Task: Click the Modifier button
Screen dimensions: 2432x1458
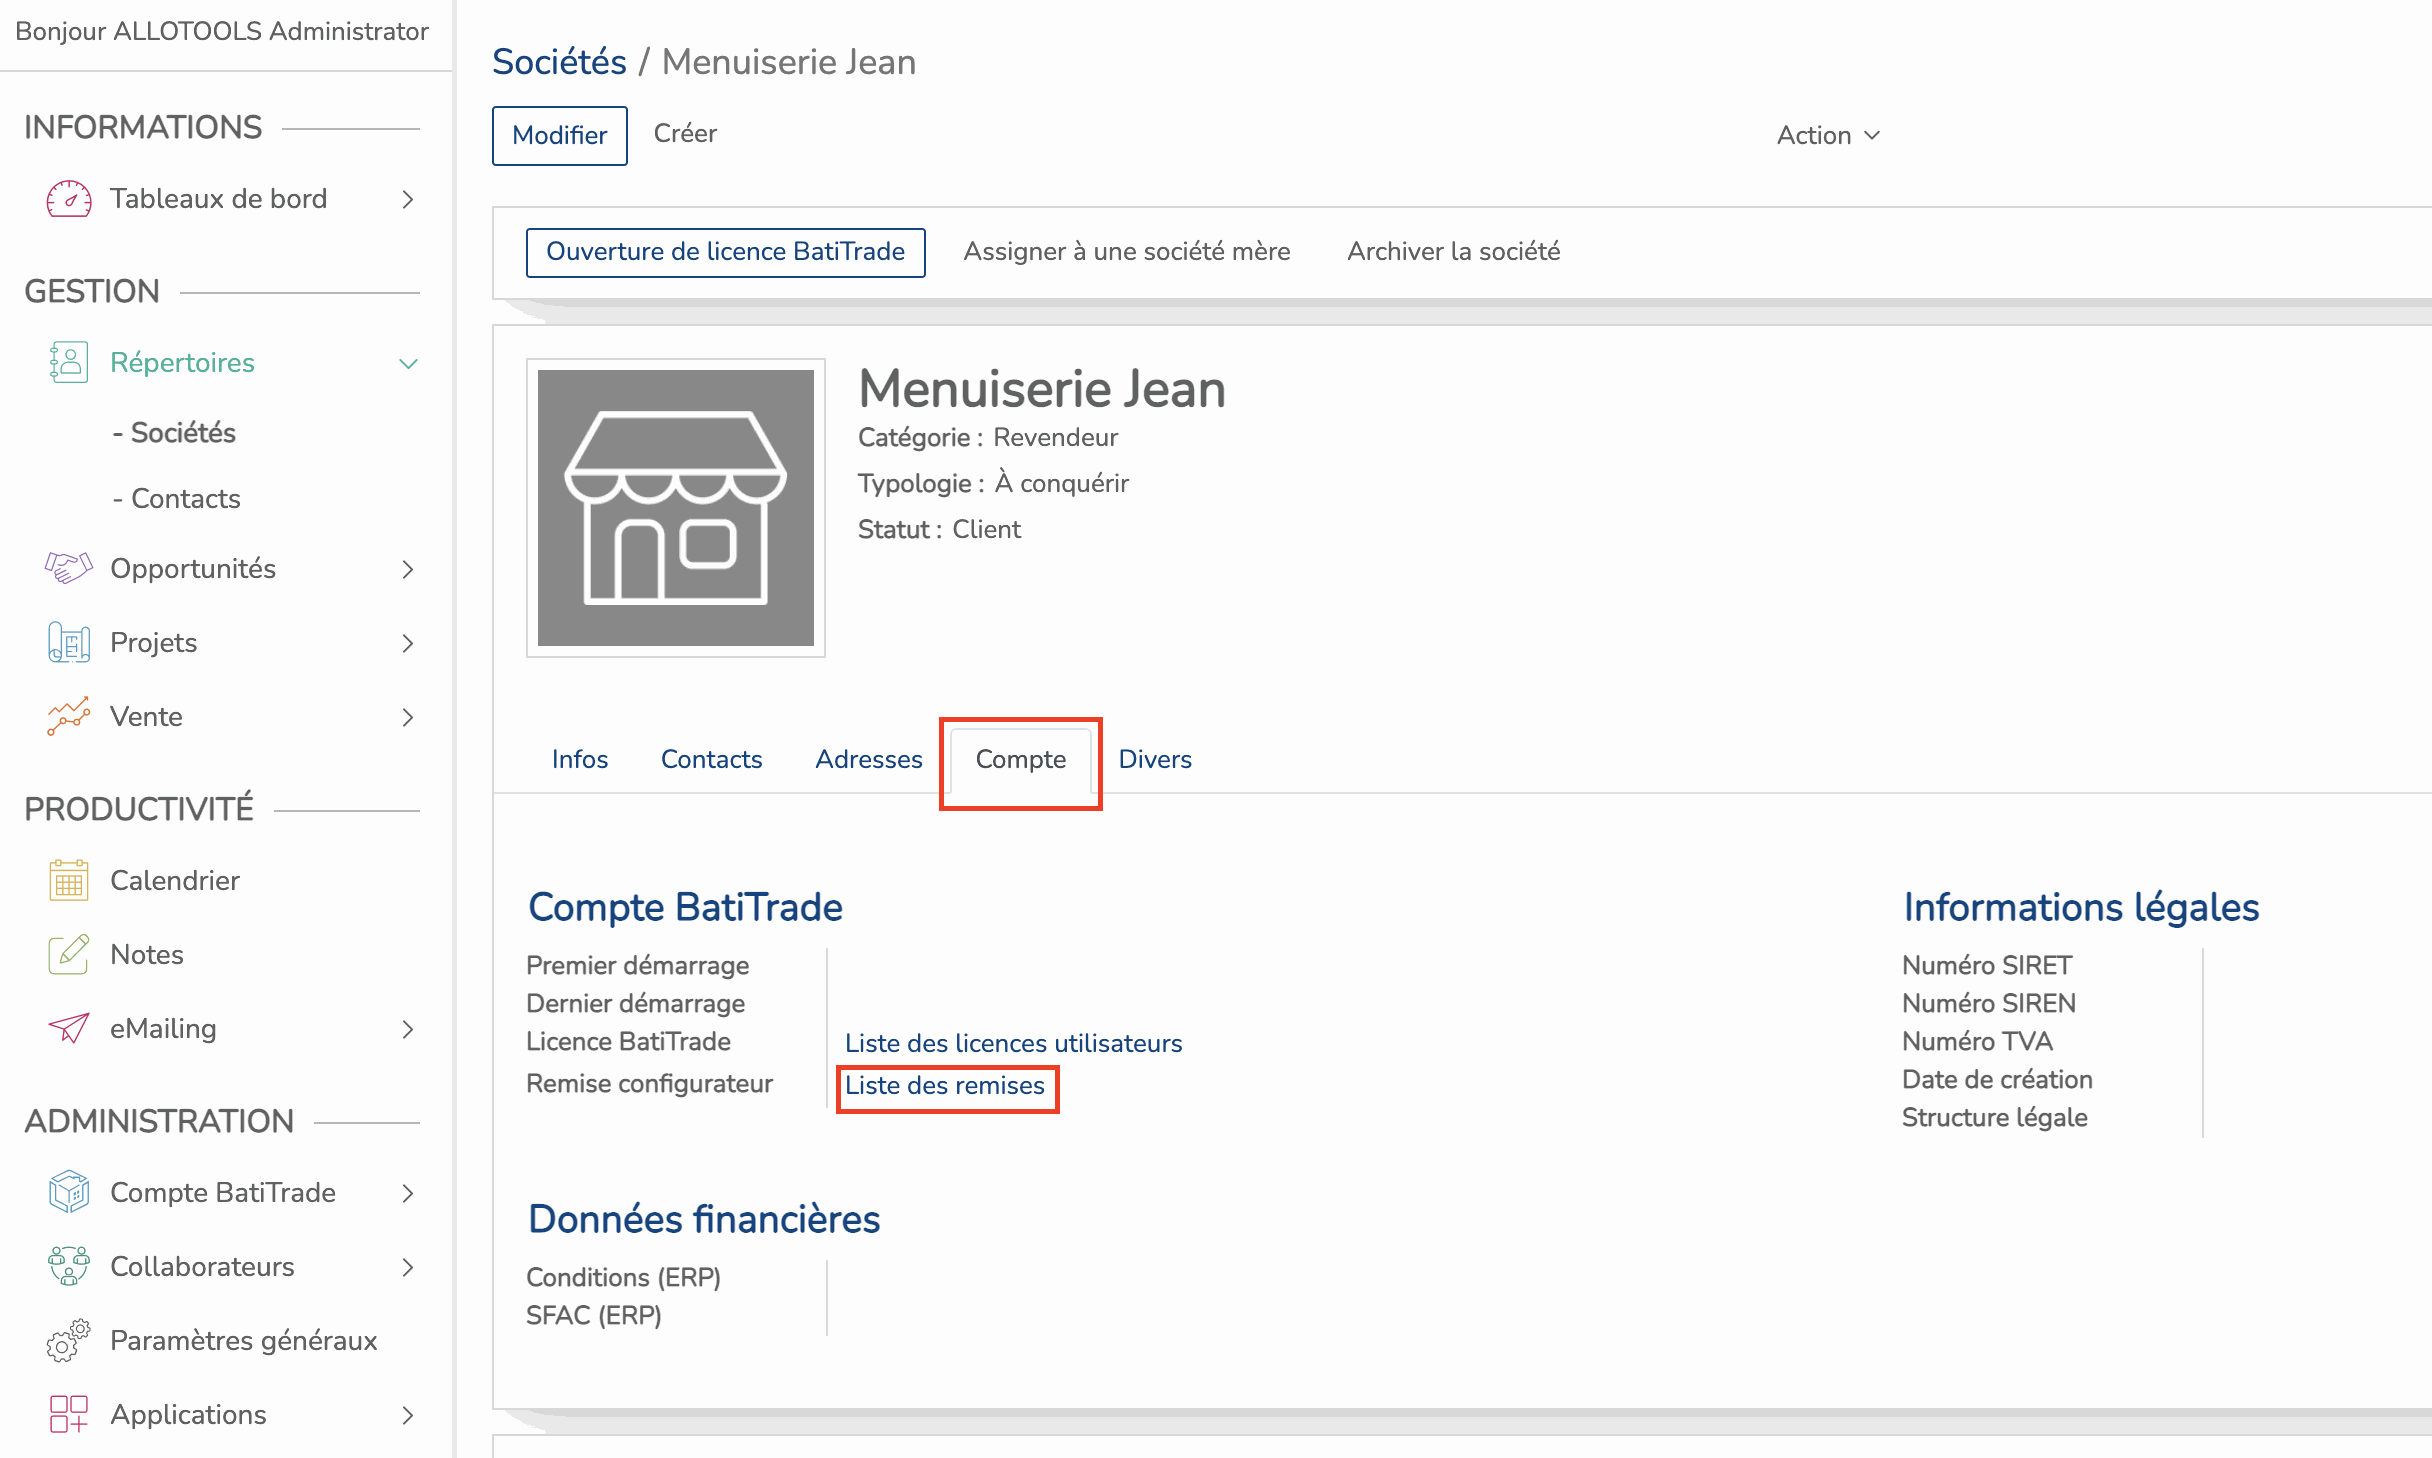Action: pos(559,136)
